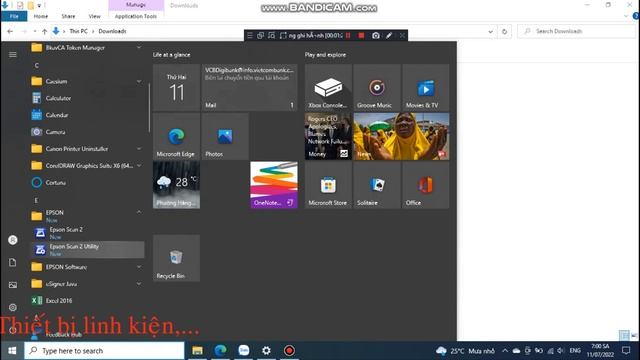Expand the Start menu hamburger button
640x360 pixels.
point(13,54)
